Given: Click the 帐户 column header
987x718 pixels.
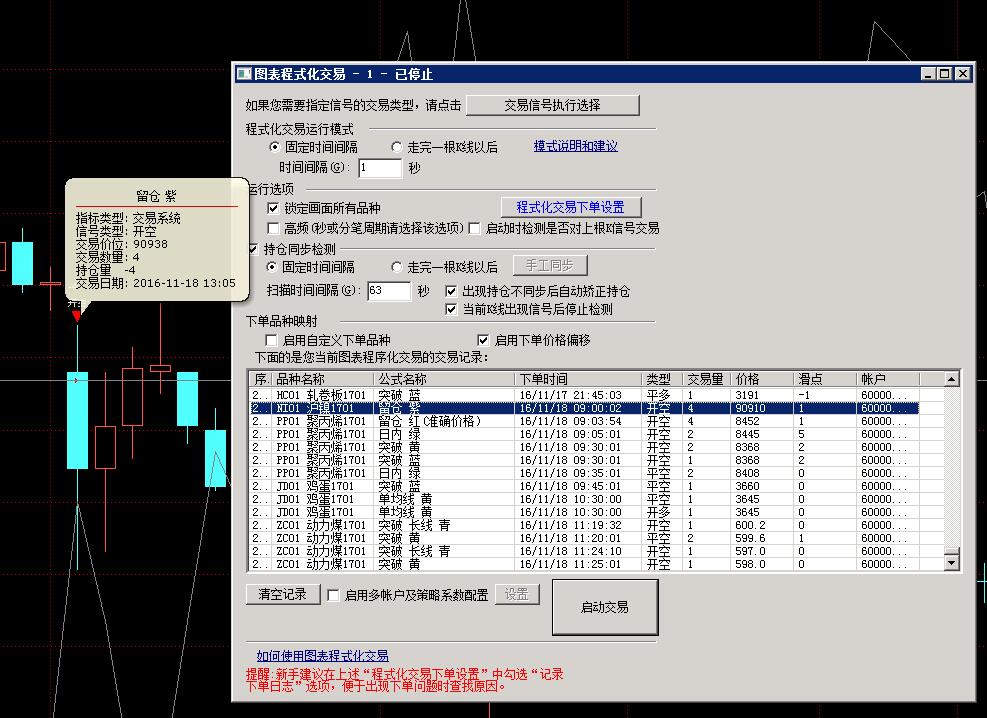Looking at the screenshot, I should pos(888,379).
